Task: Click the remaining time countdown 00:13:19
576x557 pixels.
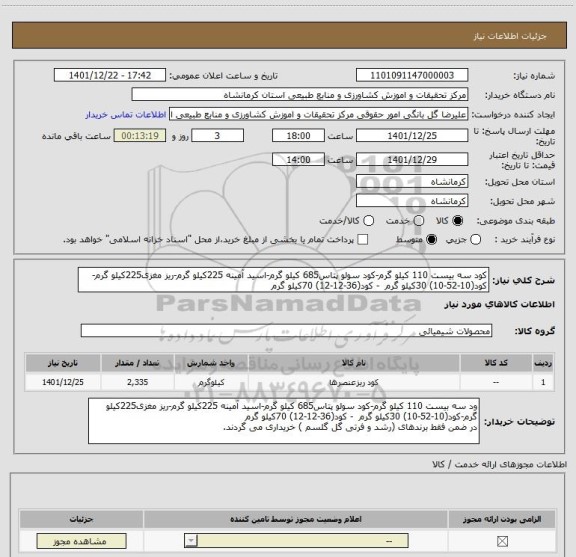Action: [140, 136]
